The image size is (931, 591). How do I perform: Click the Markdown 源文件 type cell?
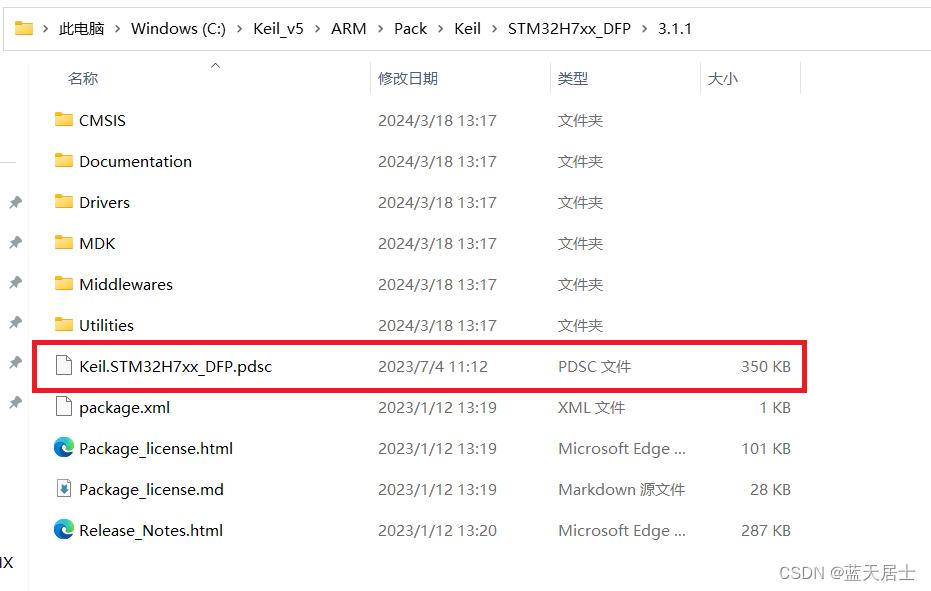coord(622,489)
